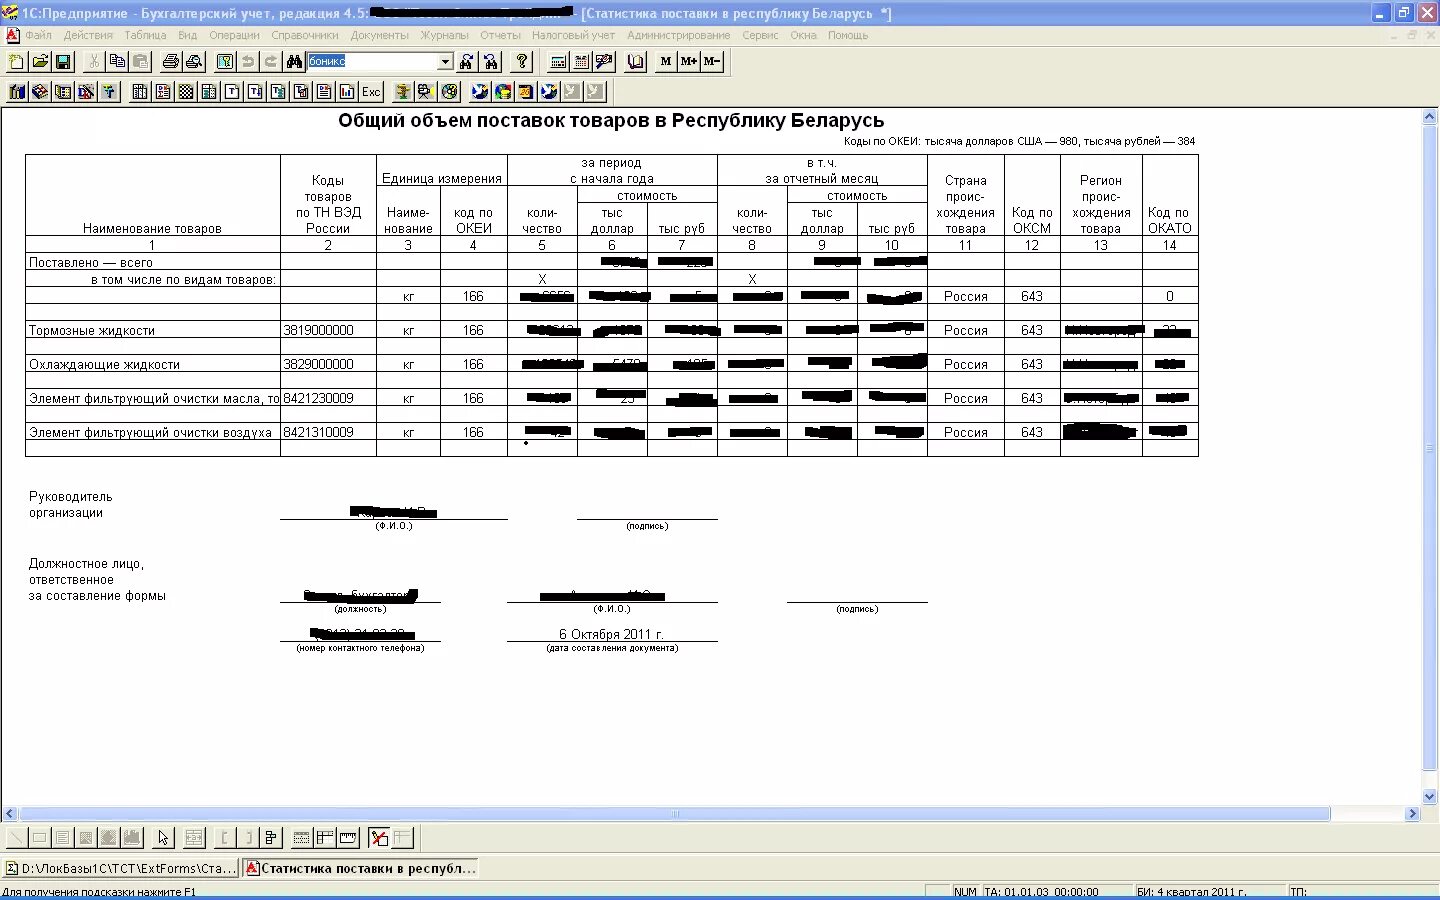Click the Exc toolbar button
The image size is (1440, 900).
pyautogui.click(x=371, y=92)
